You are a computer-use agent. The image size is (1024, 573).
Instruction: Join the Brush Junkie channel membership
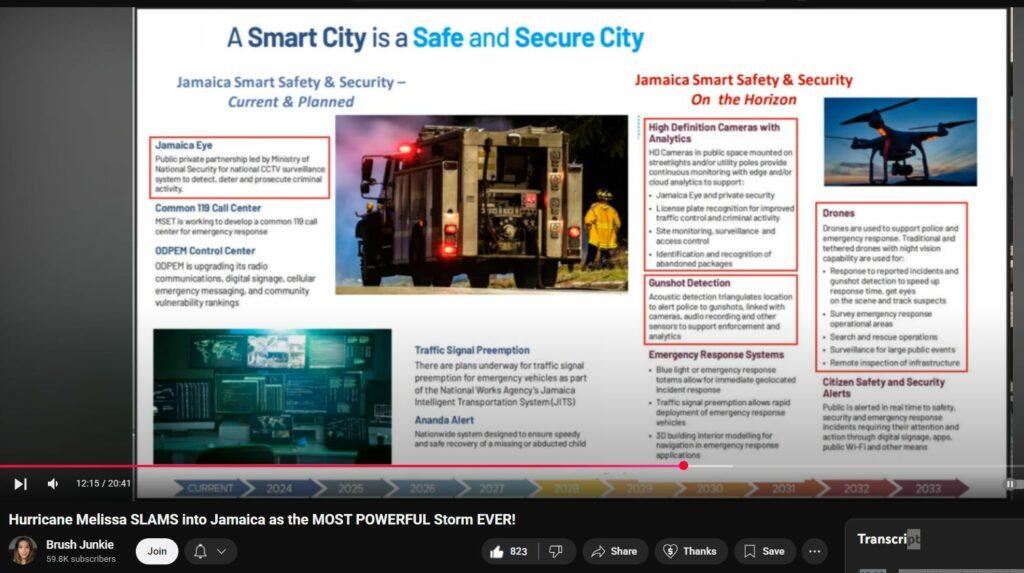[157, 551]
